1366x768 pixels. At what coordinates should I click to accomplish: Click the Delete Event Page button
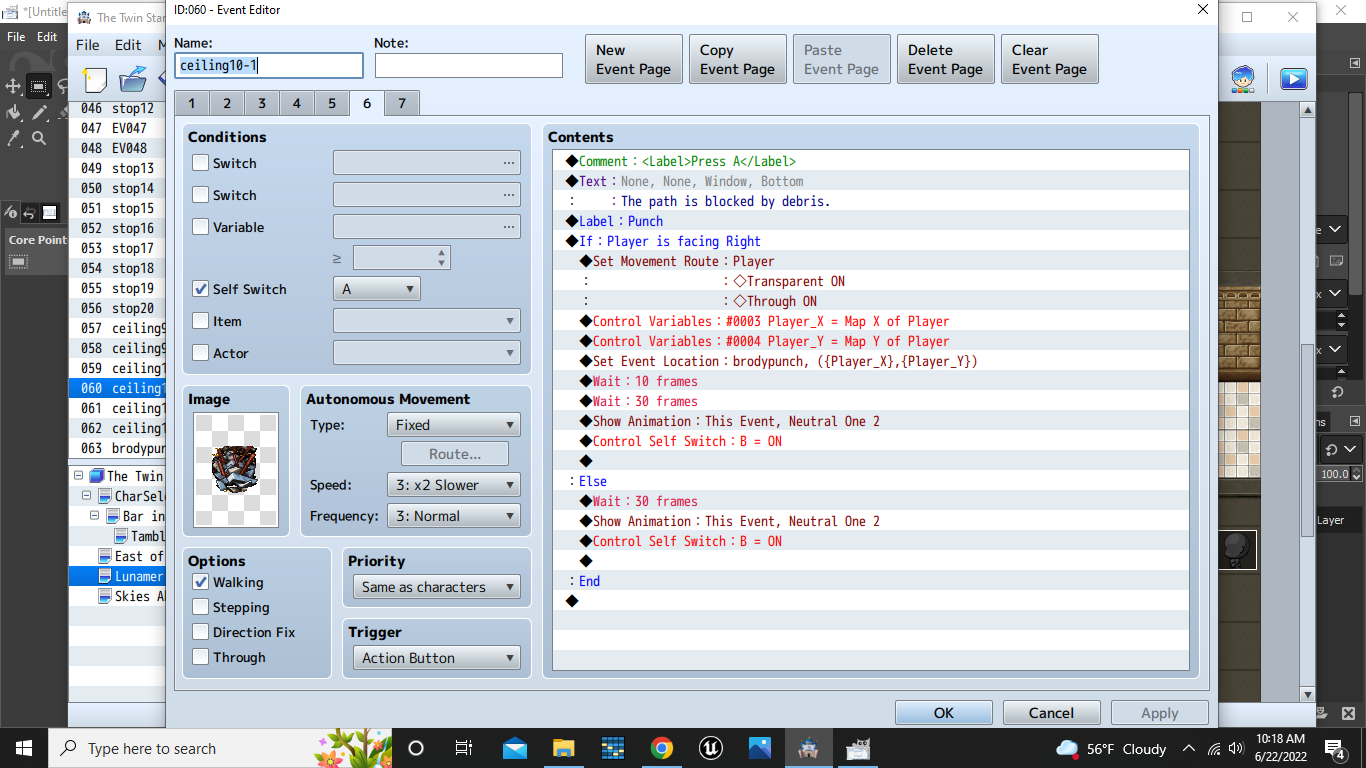pyautogui.click(x=945, y=59)
